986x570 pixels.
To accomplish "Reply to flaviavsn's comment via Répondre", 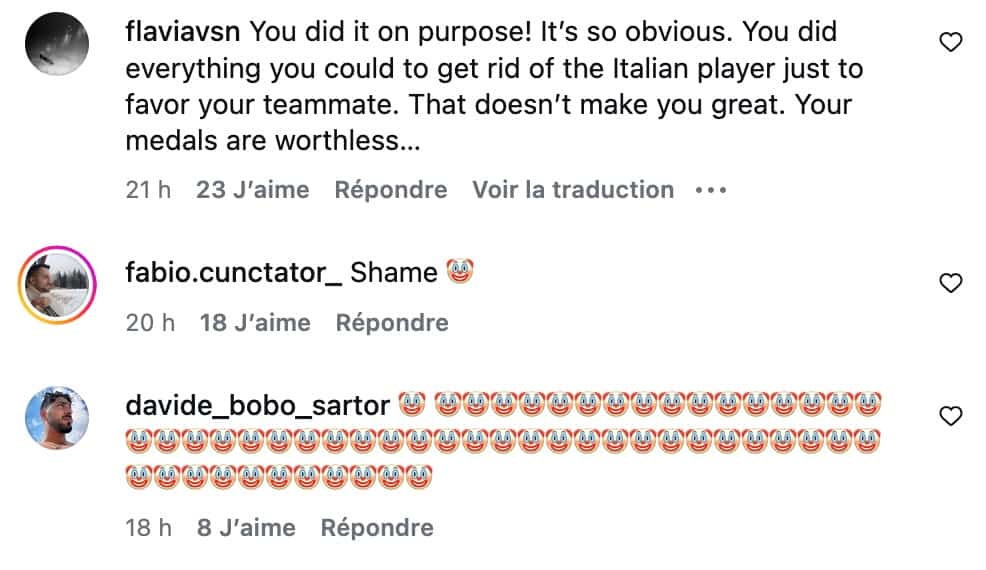I will (x=390, y=190).
